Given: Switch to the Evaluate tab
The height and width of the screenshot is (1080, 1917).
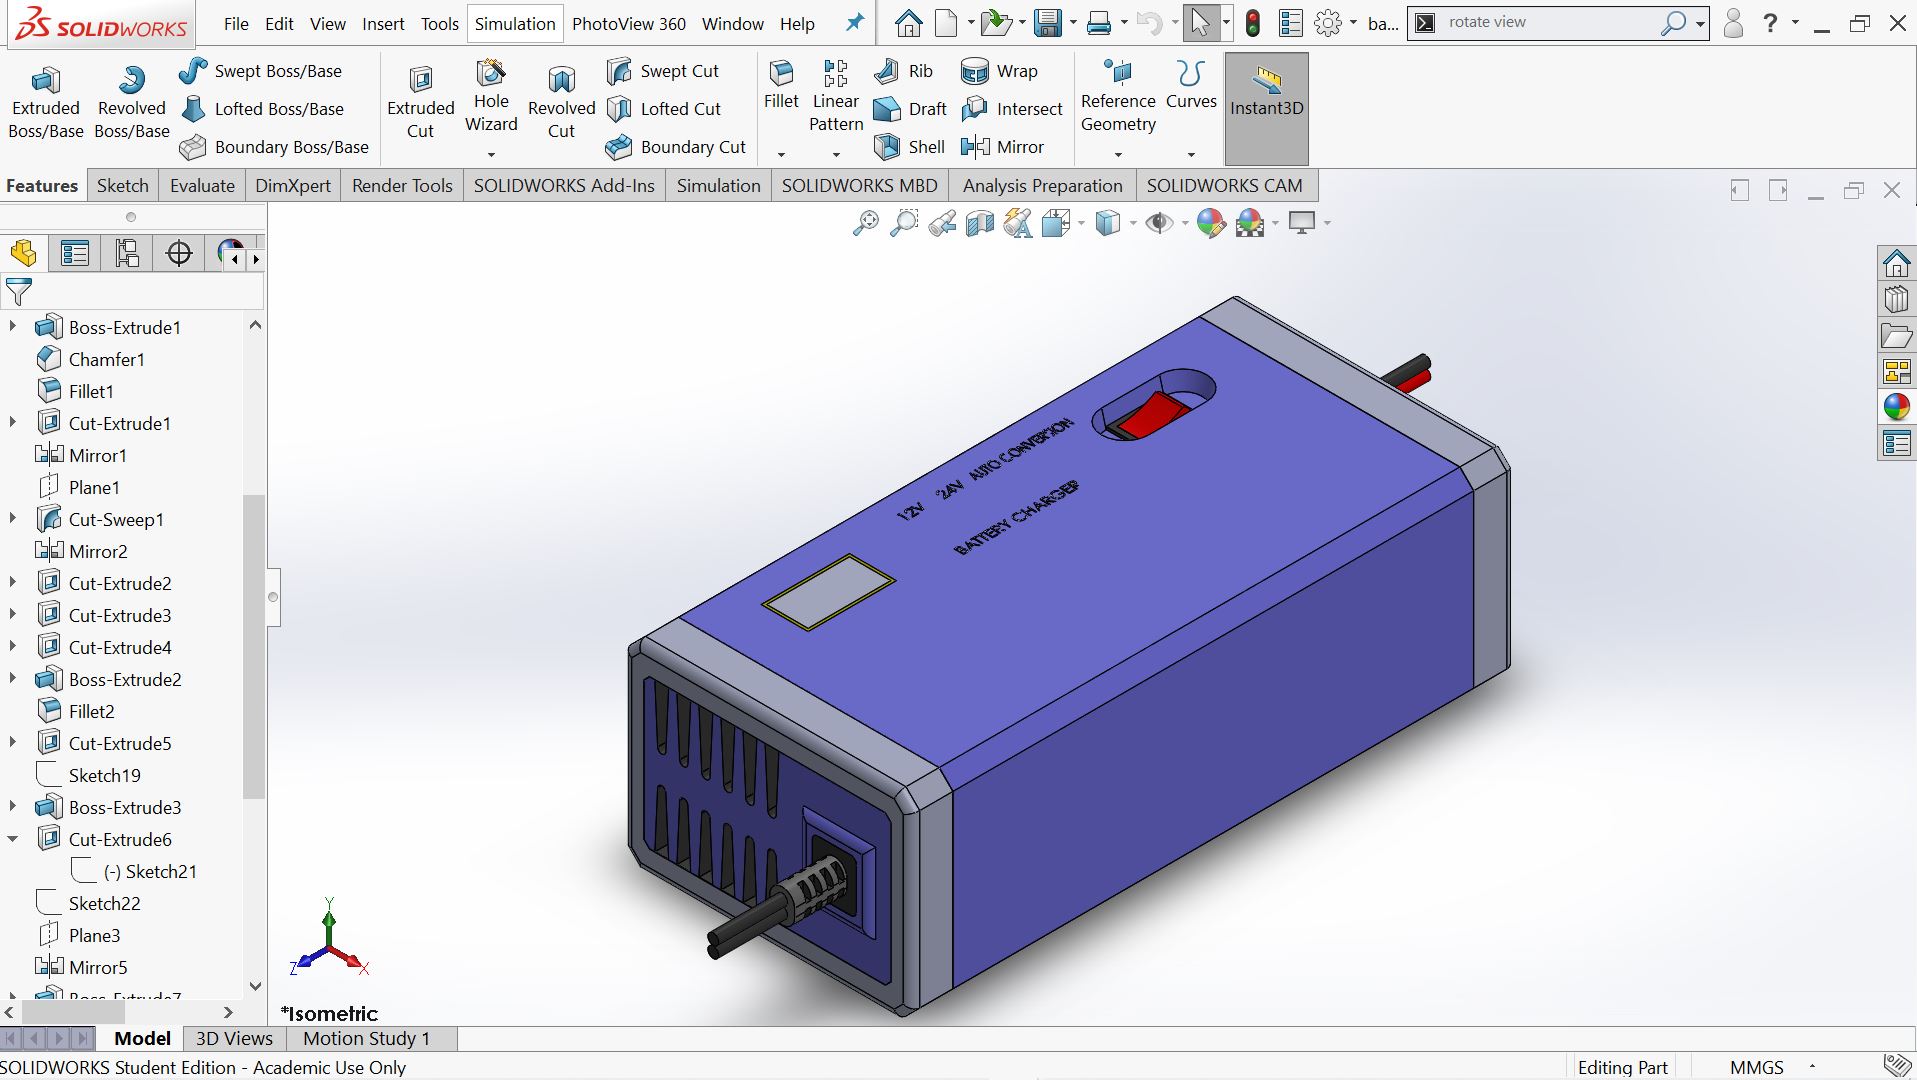Looking at the screenshot, I should pos(202,186).
